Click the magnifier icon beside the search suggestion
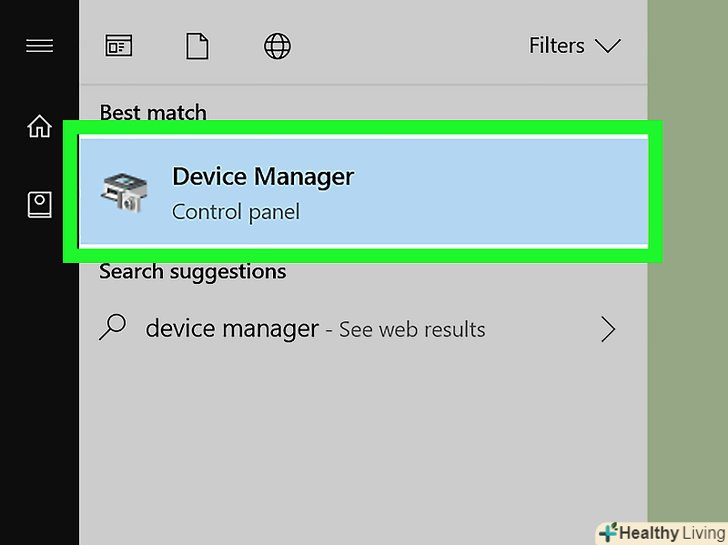728x545 pixels. pyautogui.click(x=115, y=328)
